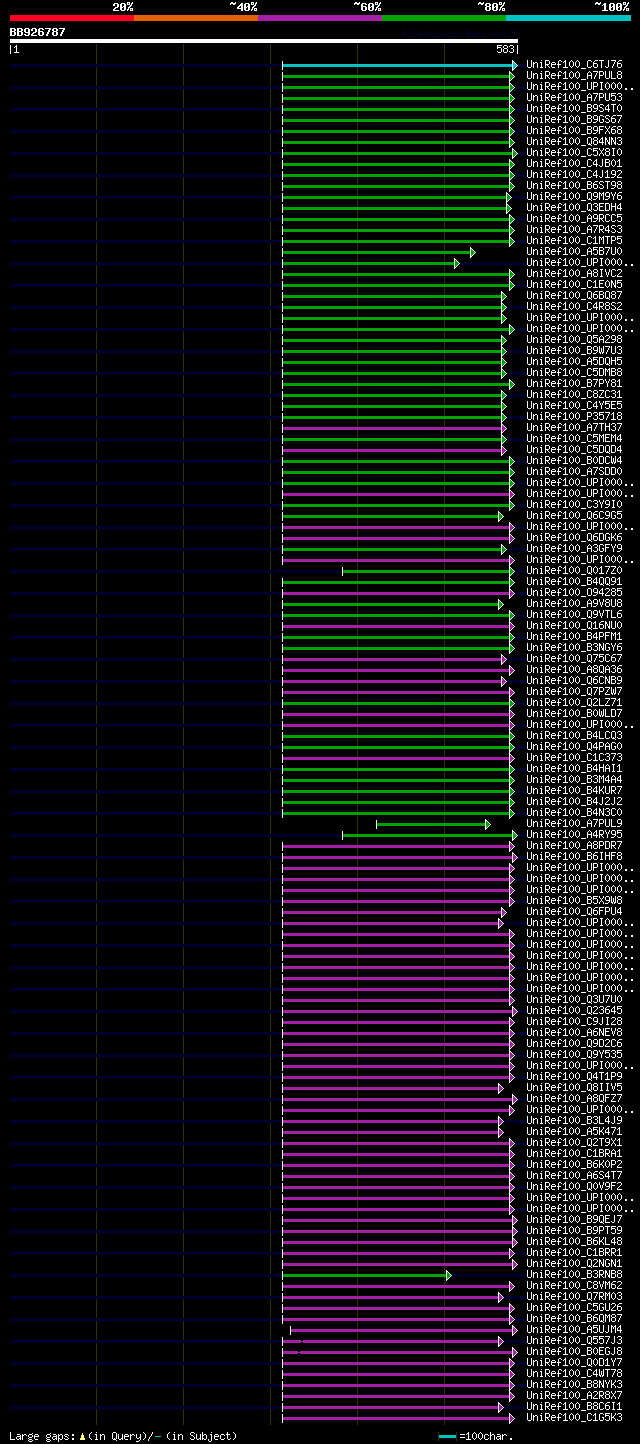Open hit UniRef100_B9S4T0
This screenshot has width=640, height=1444.
point(574,108)
